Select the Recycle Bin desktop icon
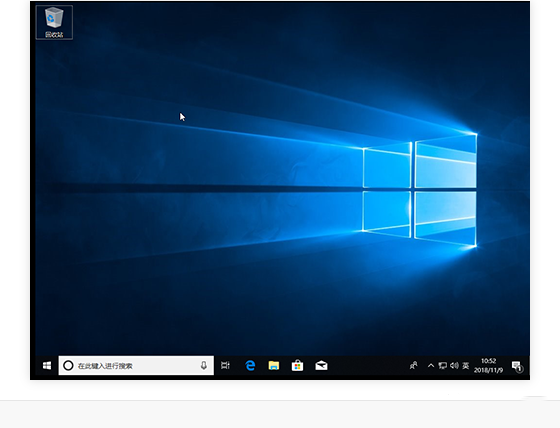Viewport: 560px width, 428px height. pyautogui.click(x=54, y=22)
